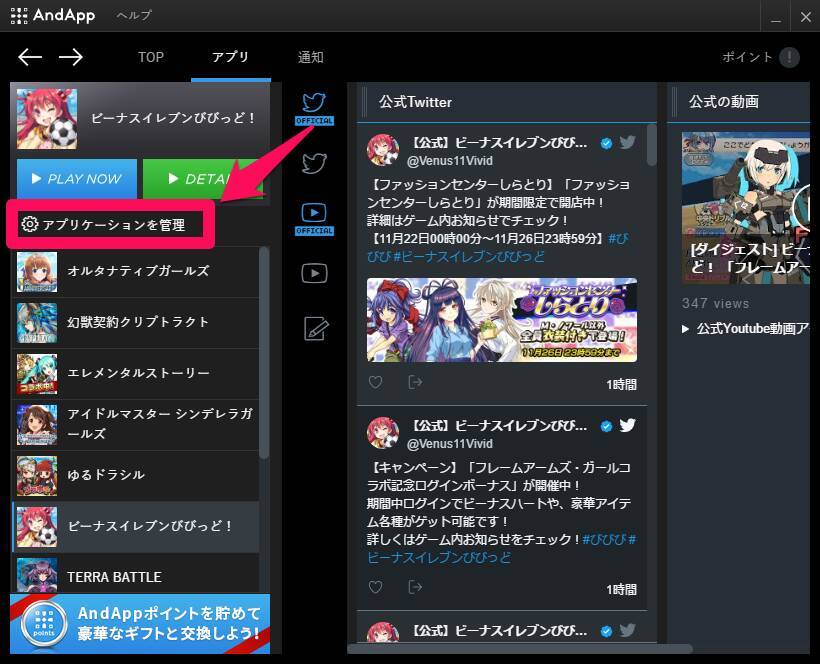Switch to the アプリ tab
Screen dimensions: 820x664
click(x=231, y=57)
